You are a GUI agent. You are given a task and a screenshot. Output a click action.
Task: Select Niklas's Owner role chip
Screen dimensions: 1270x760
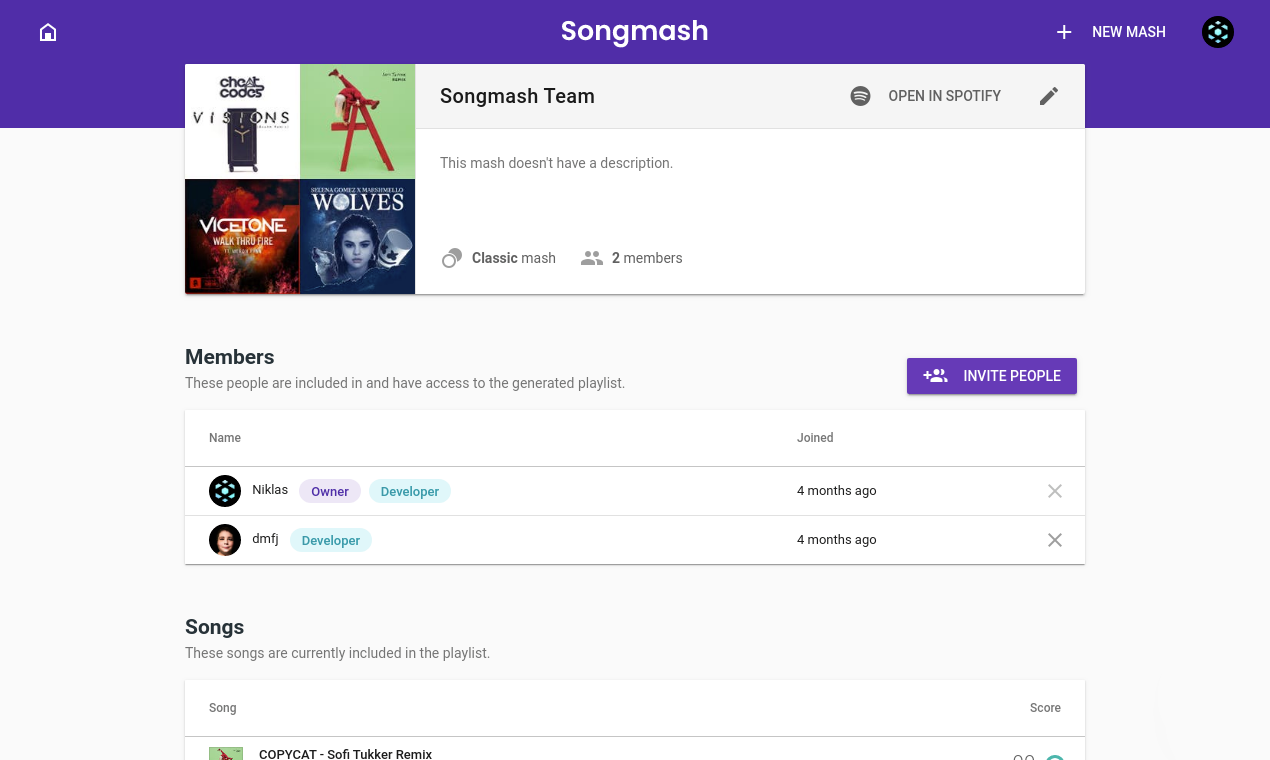tap(330, 491)
